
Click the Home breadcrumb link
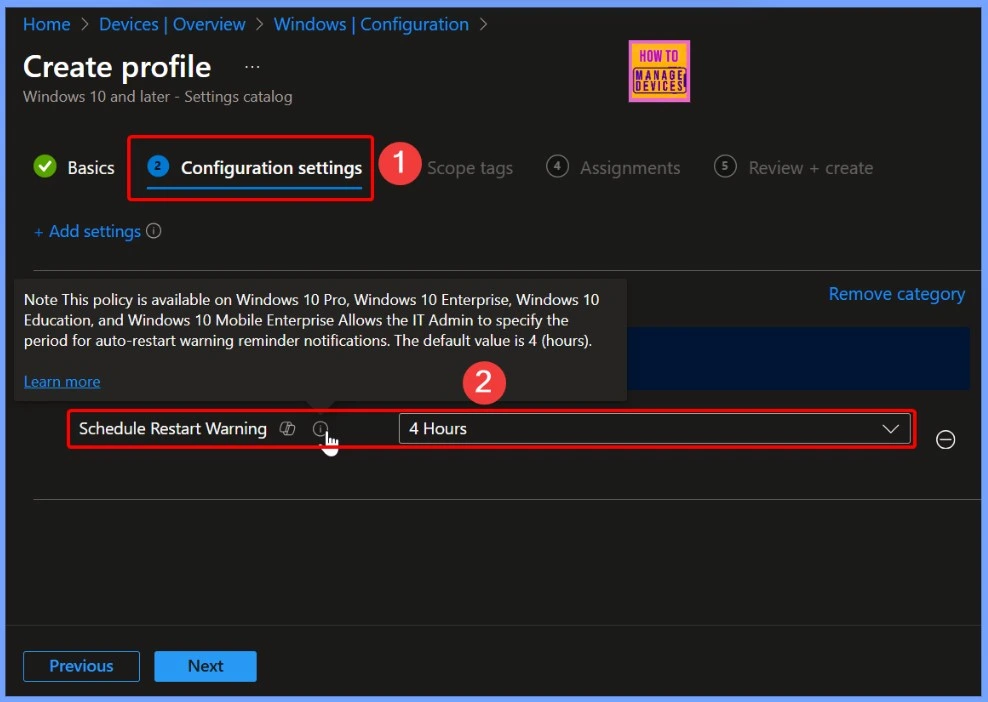pyautogui.click(x=46, y=24)
